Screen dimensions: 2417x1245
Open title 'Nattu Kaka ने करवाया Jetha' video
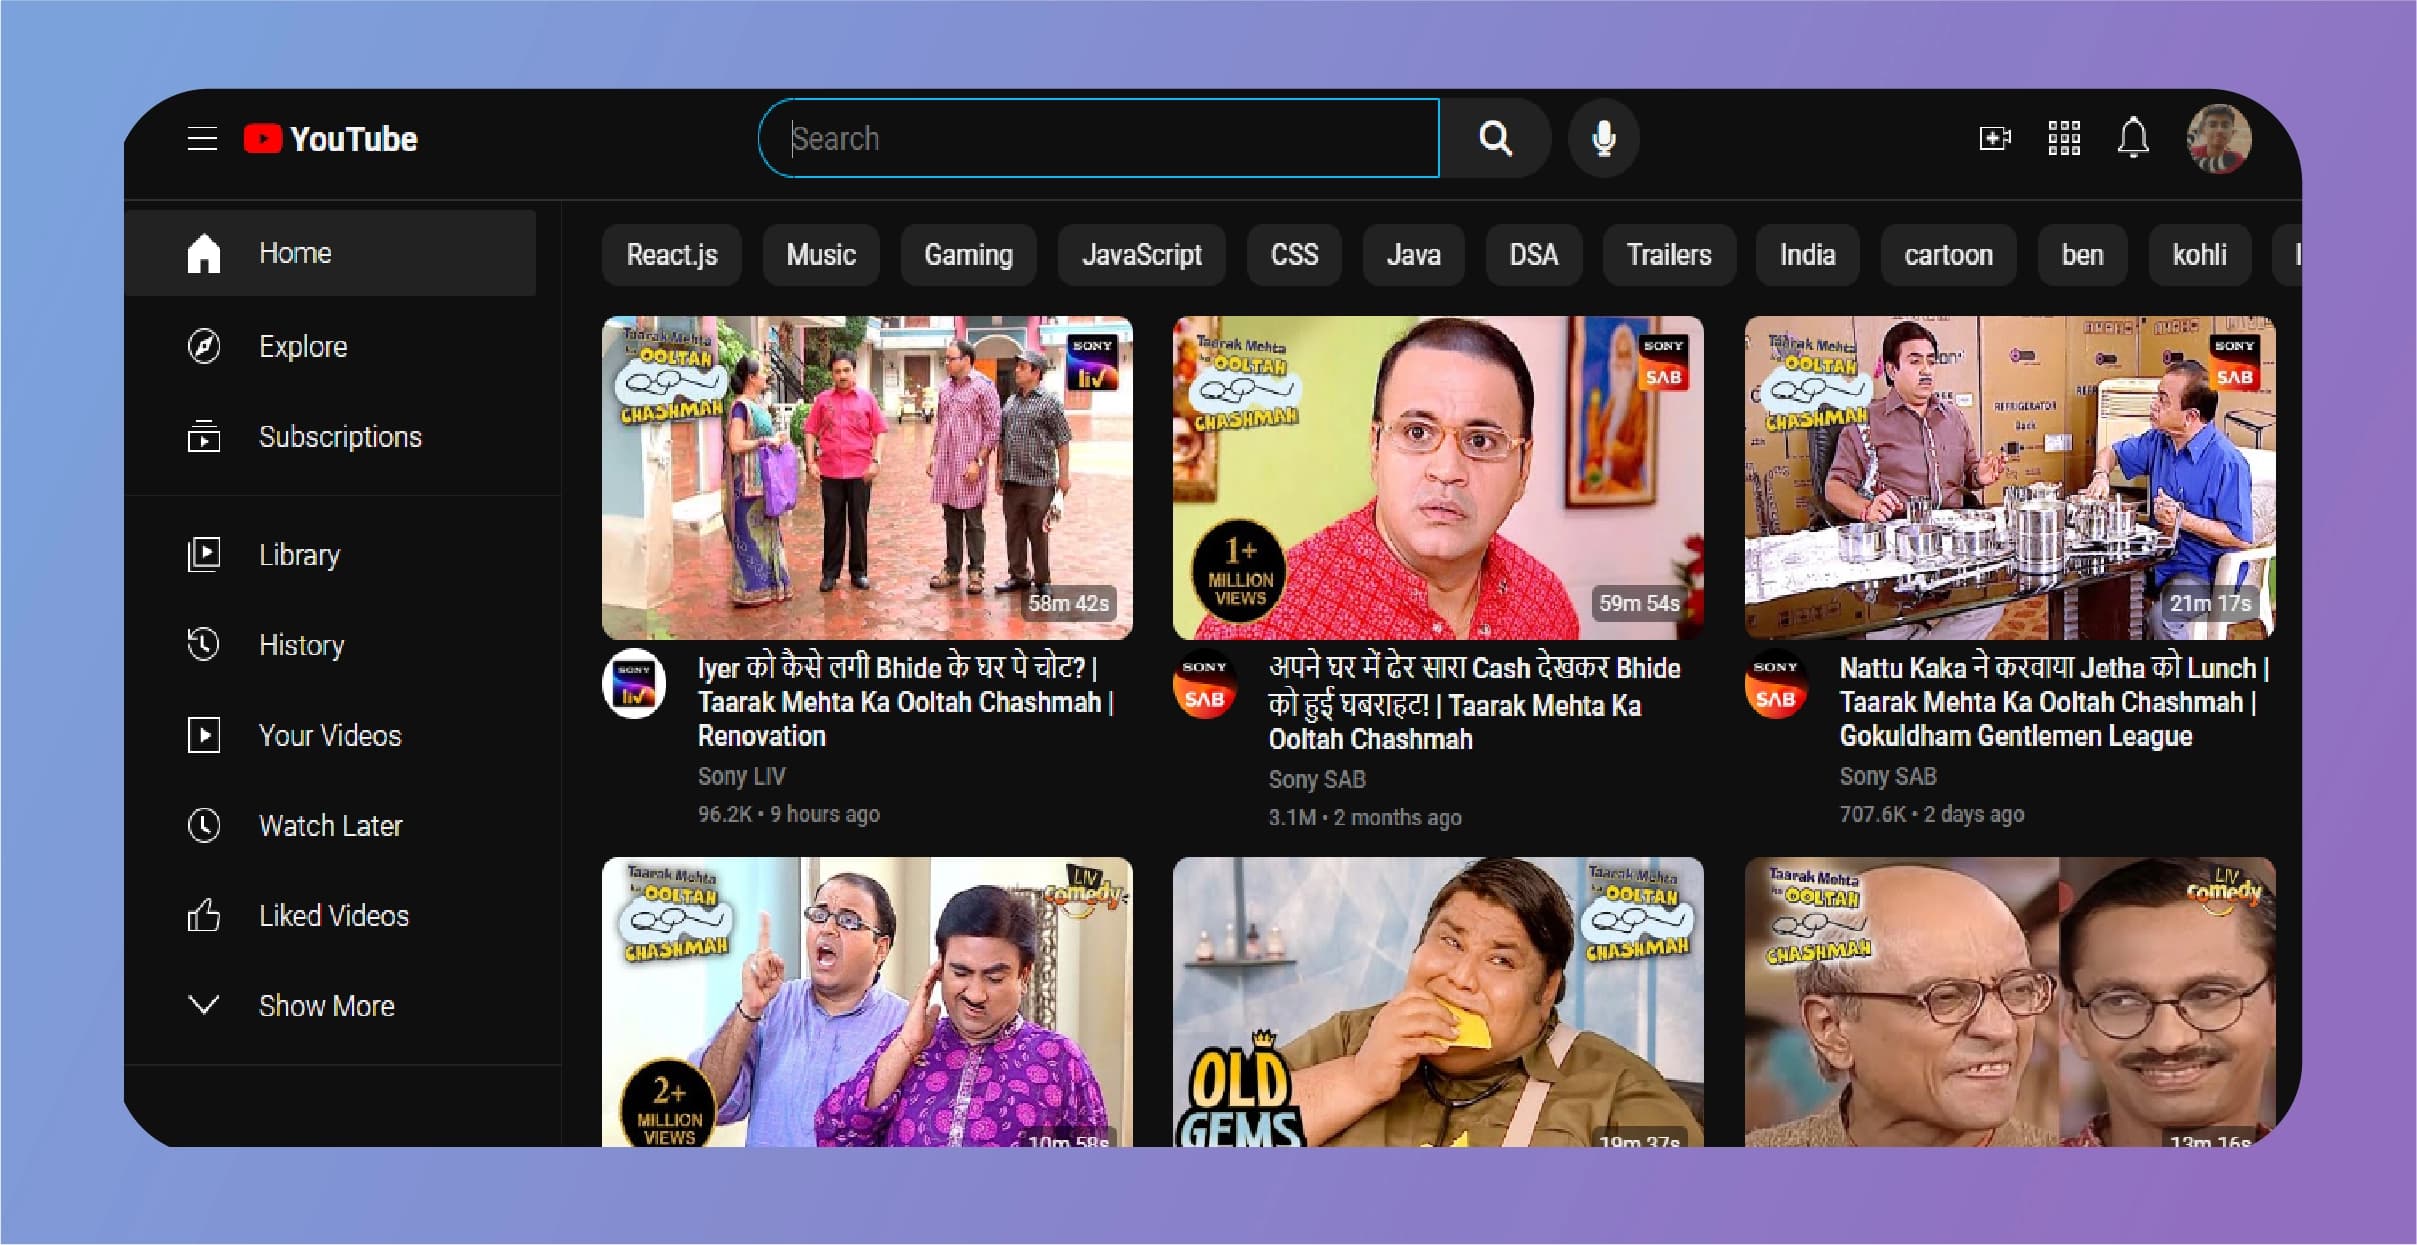tap(2054, 702)
